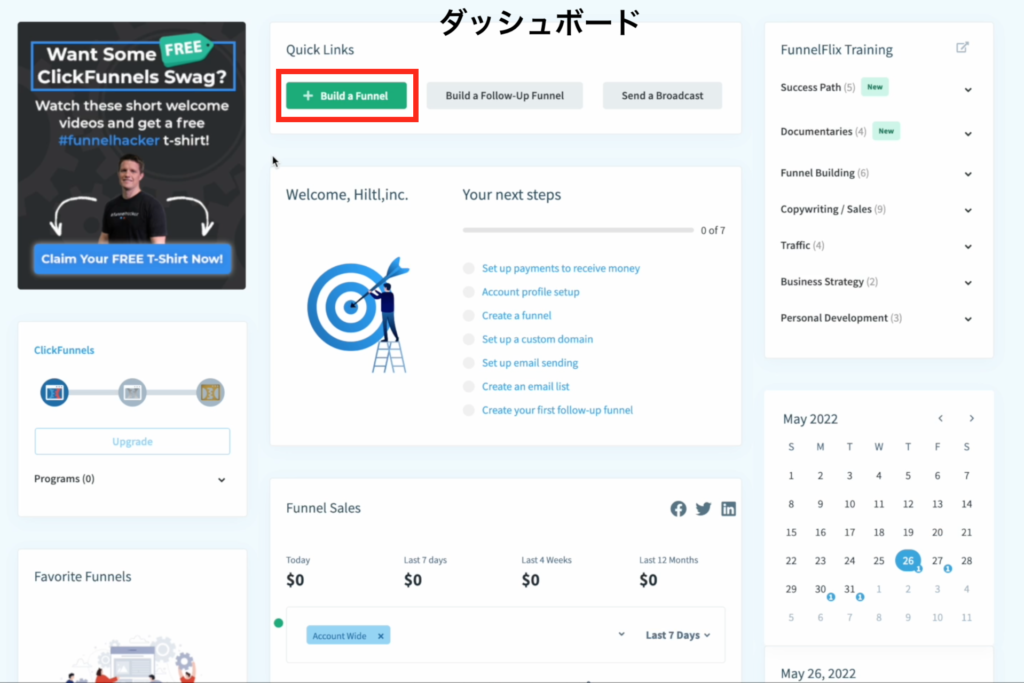Open the funnel filter dropdown arrow
The height and width of the screenshot is (683, 1024).
coord(621,634)
